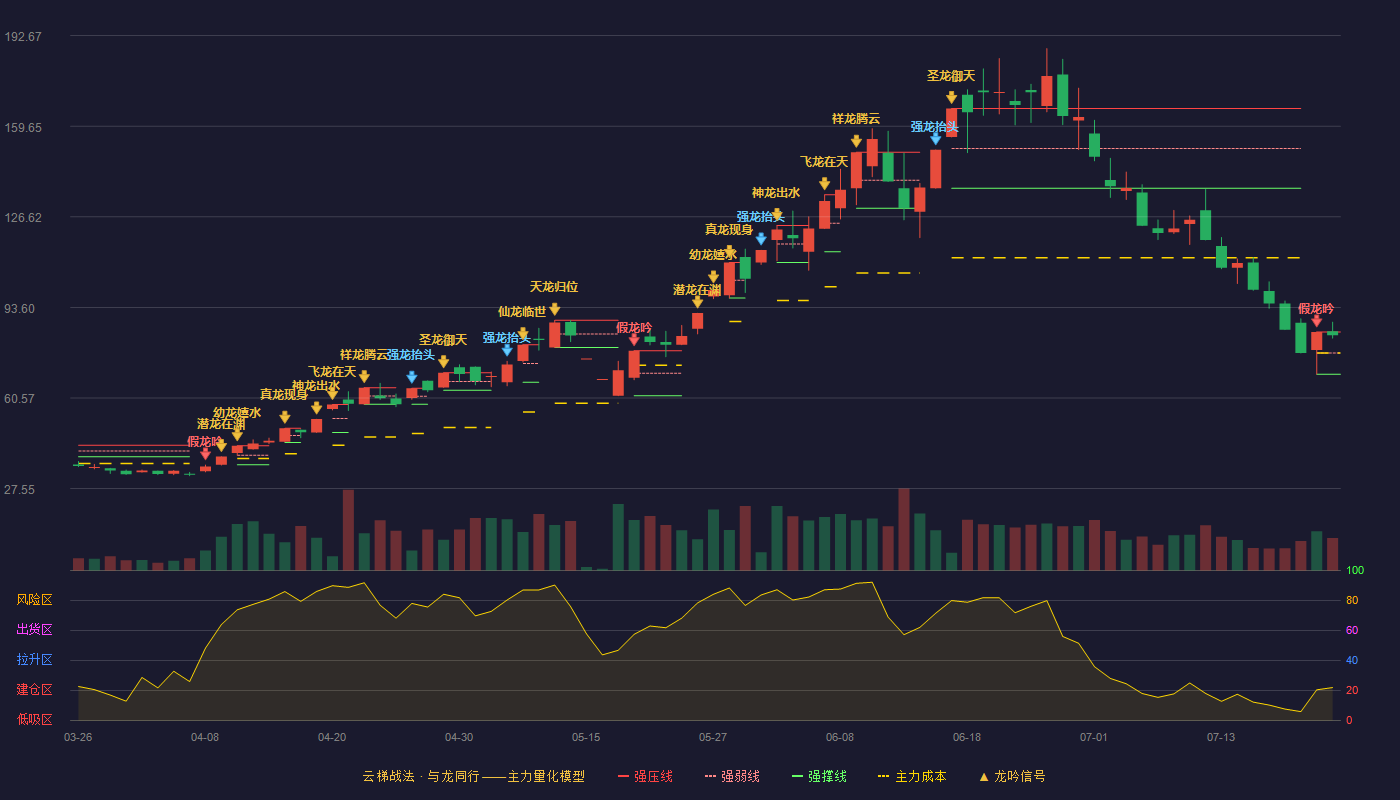Click the 06-18 date axis label
Viewport: 1400px width, 800px height.
click(967, 737)
